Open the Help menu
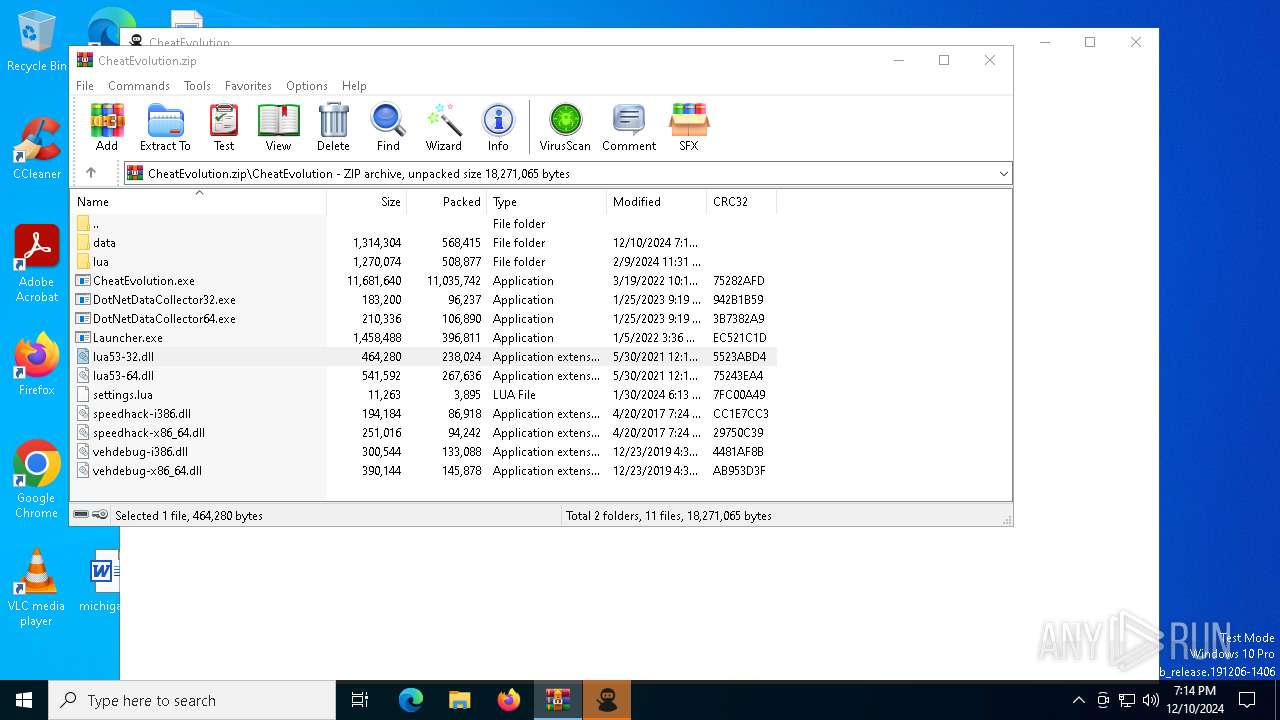 [x=354, y=86]
